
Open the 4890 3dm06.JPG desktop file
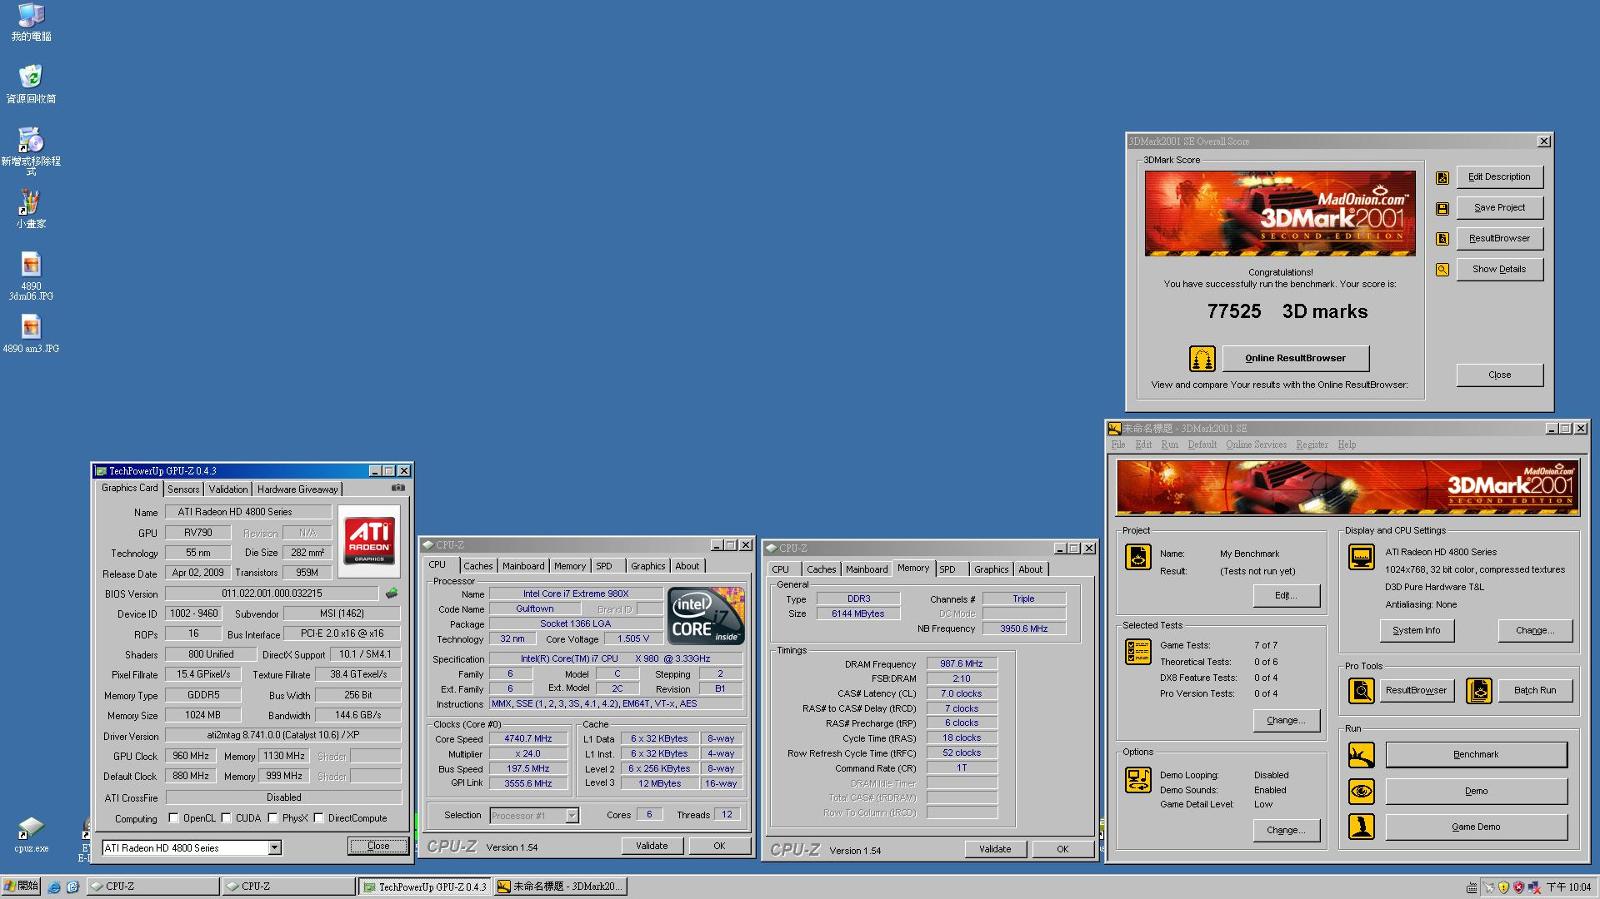[31, 276]
